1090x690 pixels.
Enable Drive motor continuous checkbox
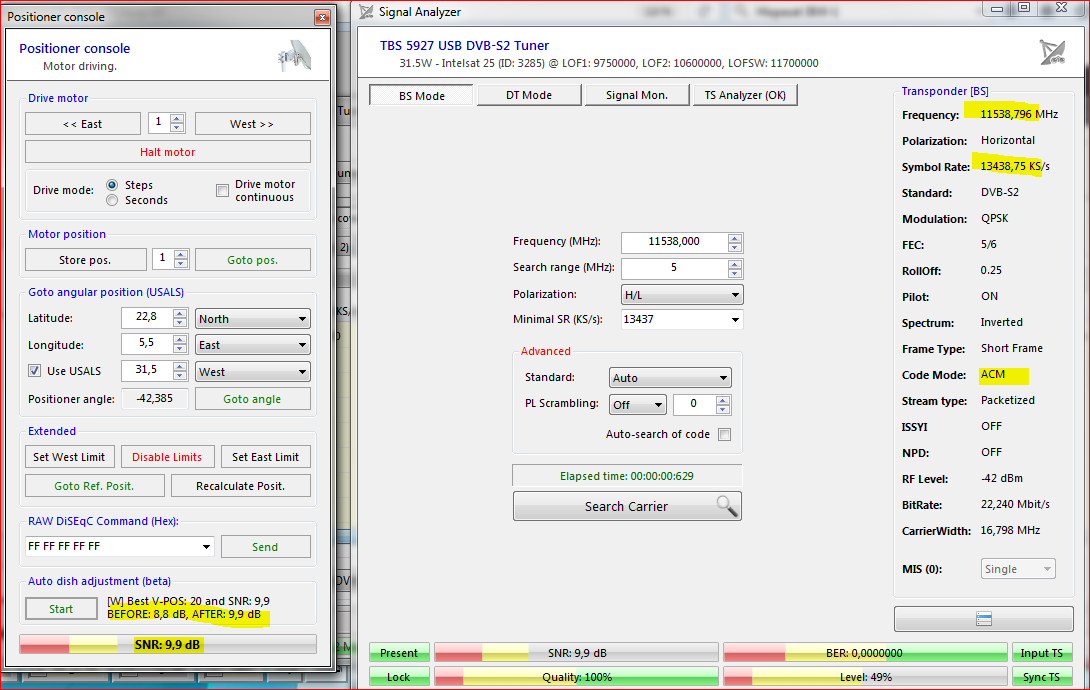tap(223, 191)
